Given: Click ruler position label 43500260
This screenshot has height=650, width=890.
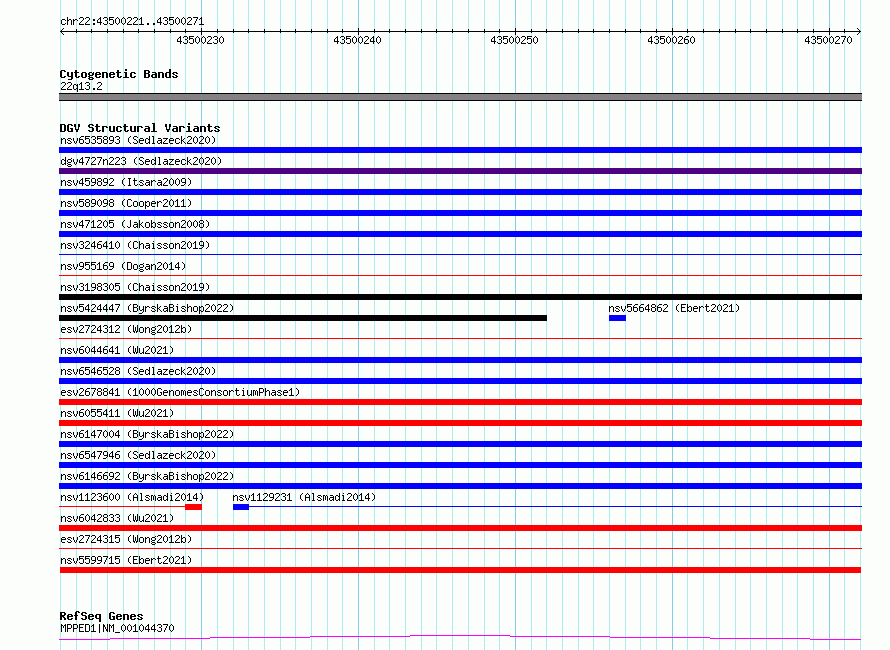Looking at the screenshot, I should click(x=671, y=40).
